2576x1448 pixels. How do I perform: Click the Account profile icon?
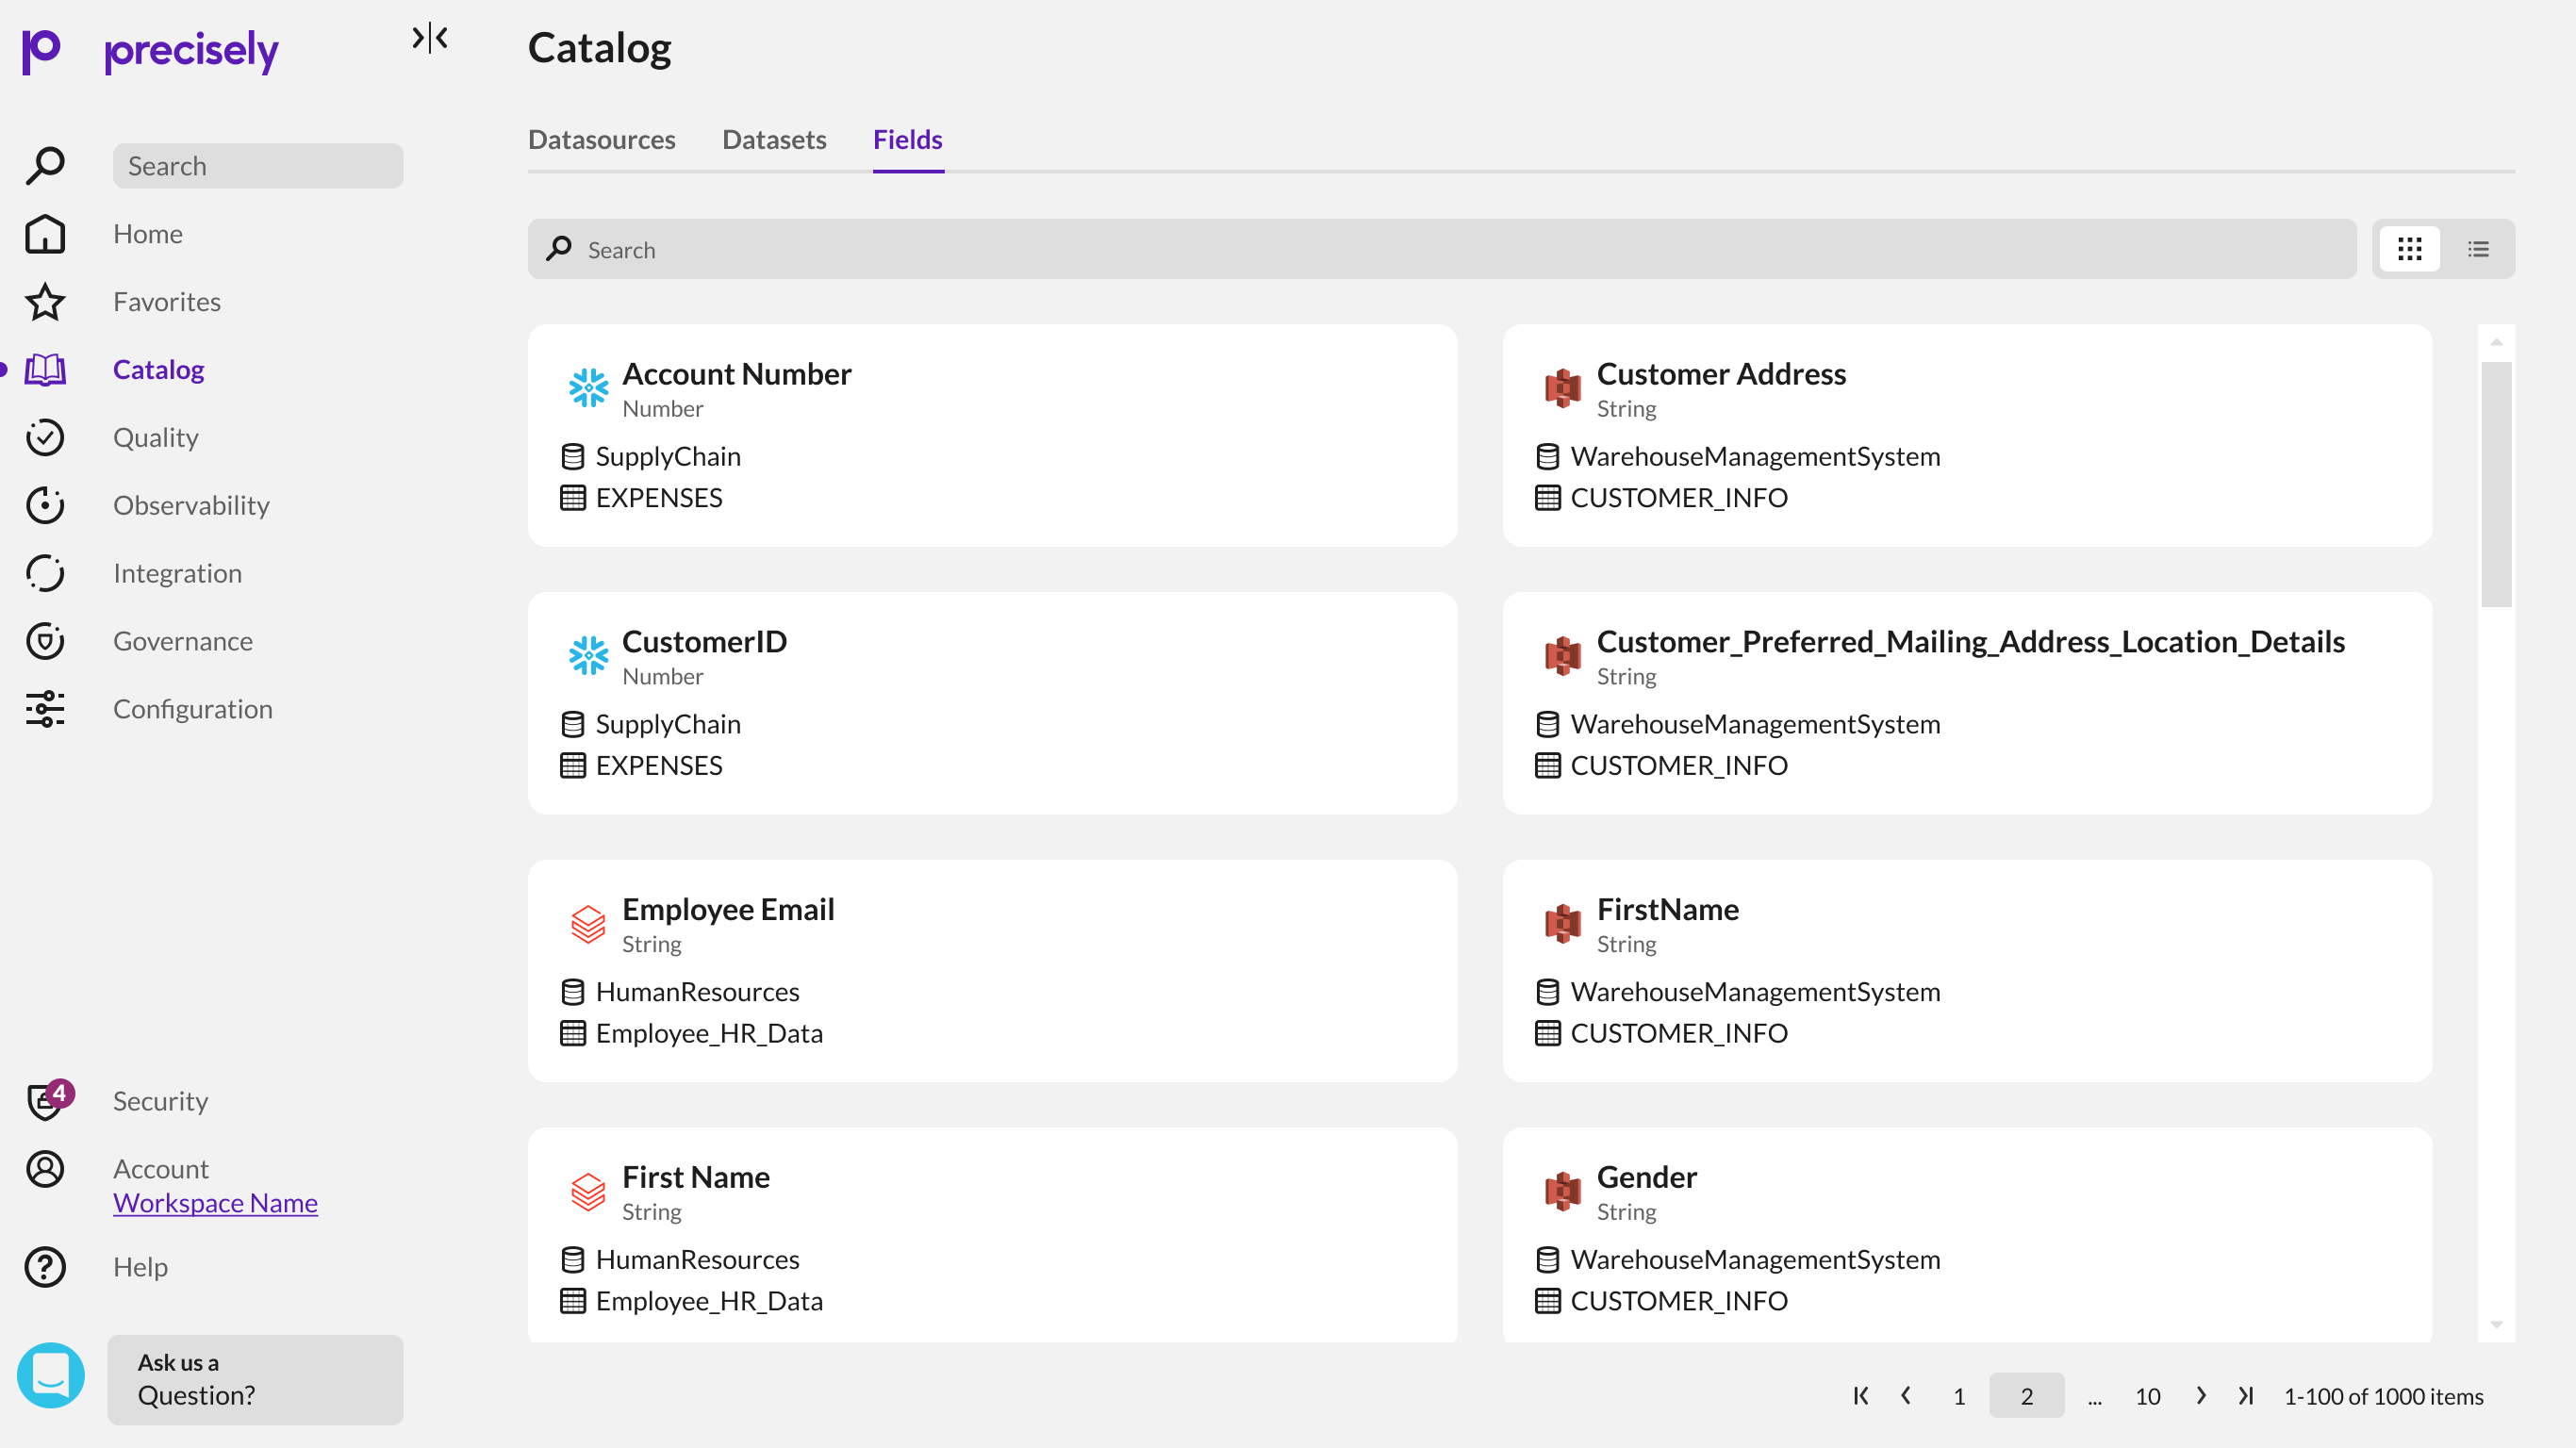45,1169
